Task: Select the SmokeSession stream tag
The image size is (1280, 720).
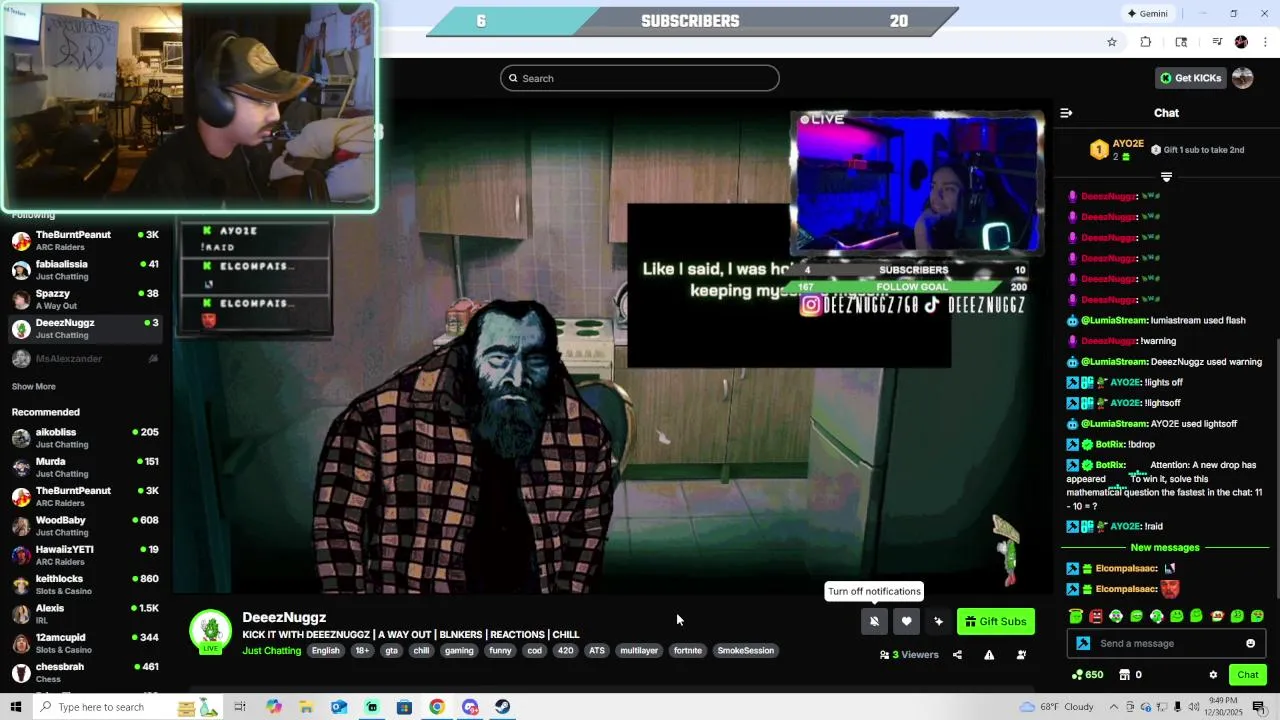Action: (746, 651)
